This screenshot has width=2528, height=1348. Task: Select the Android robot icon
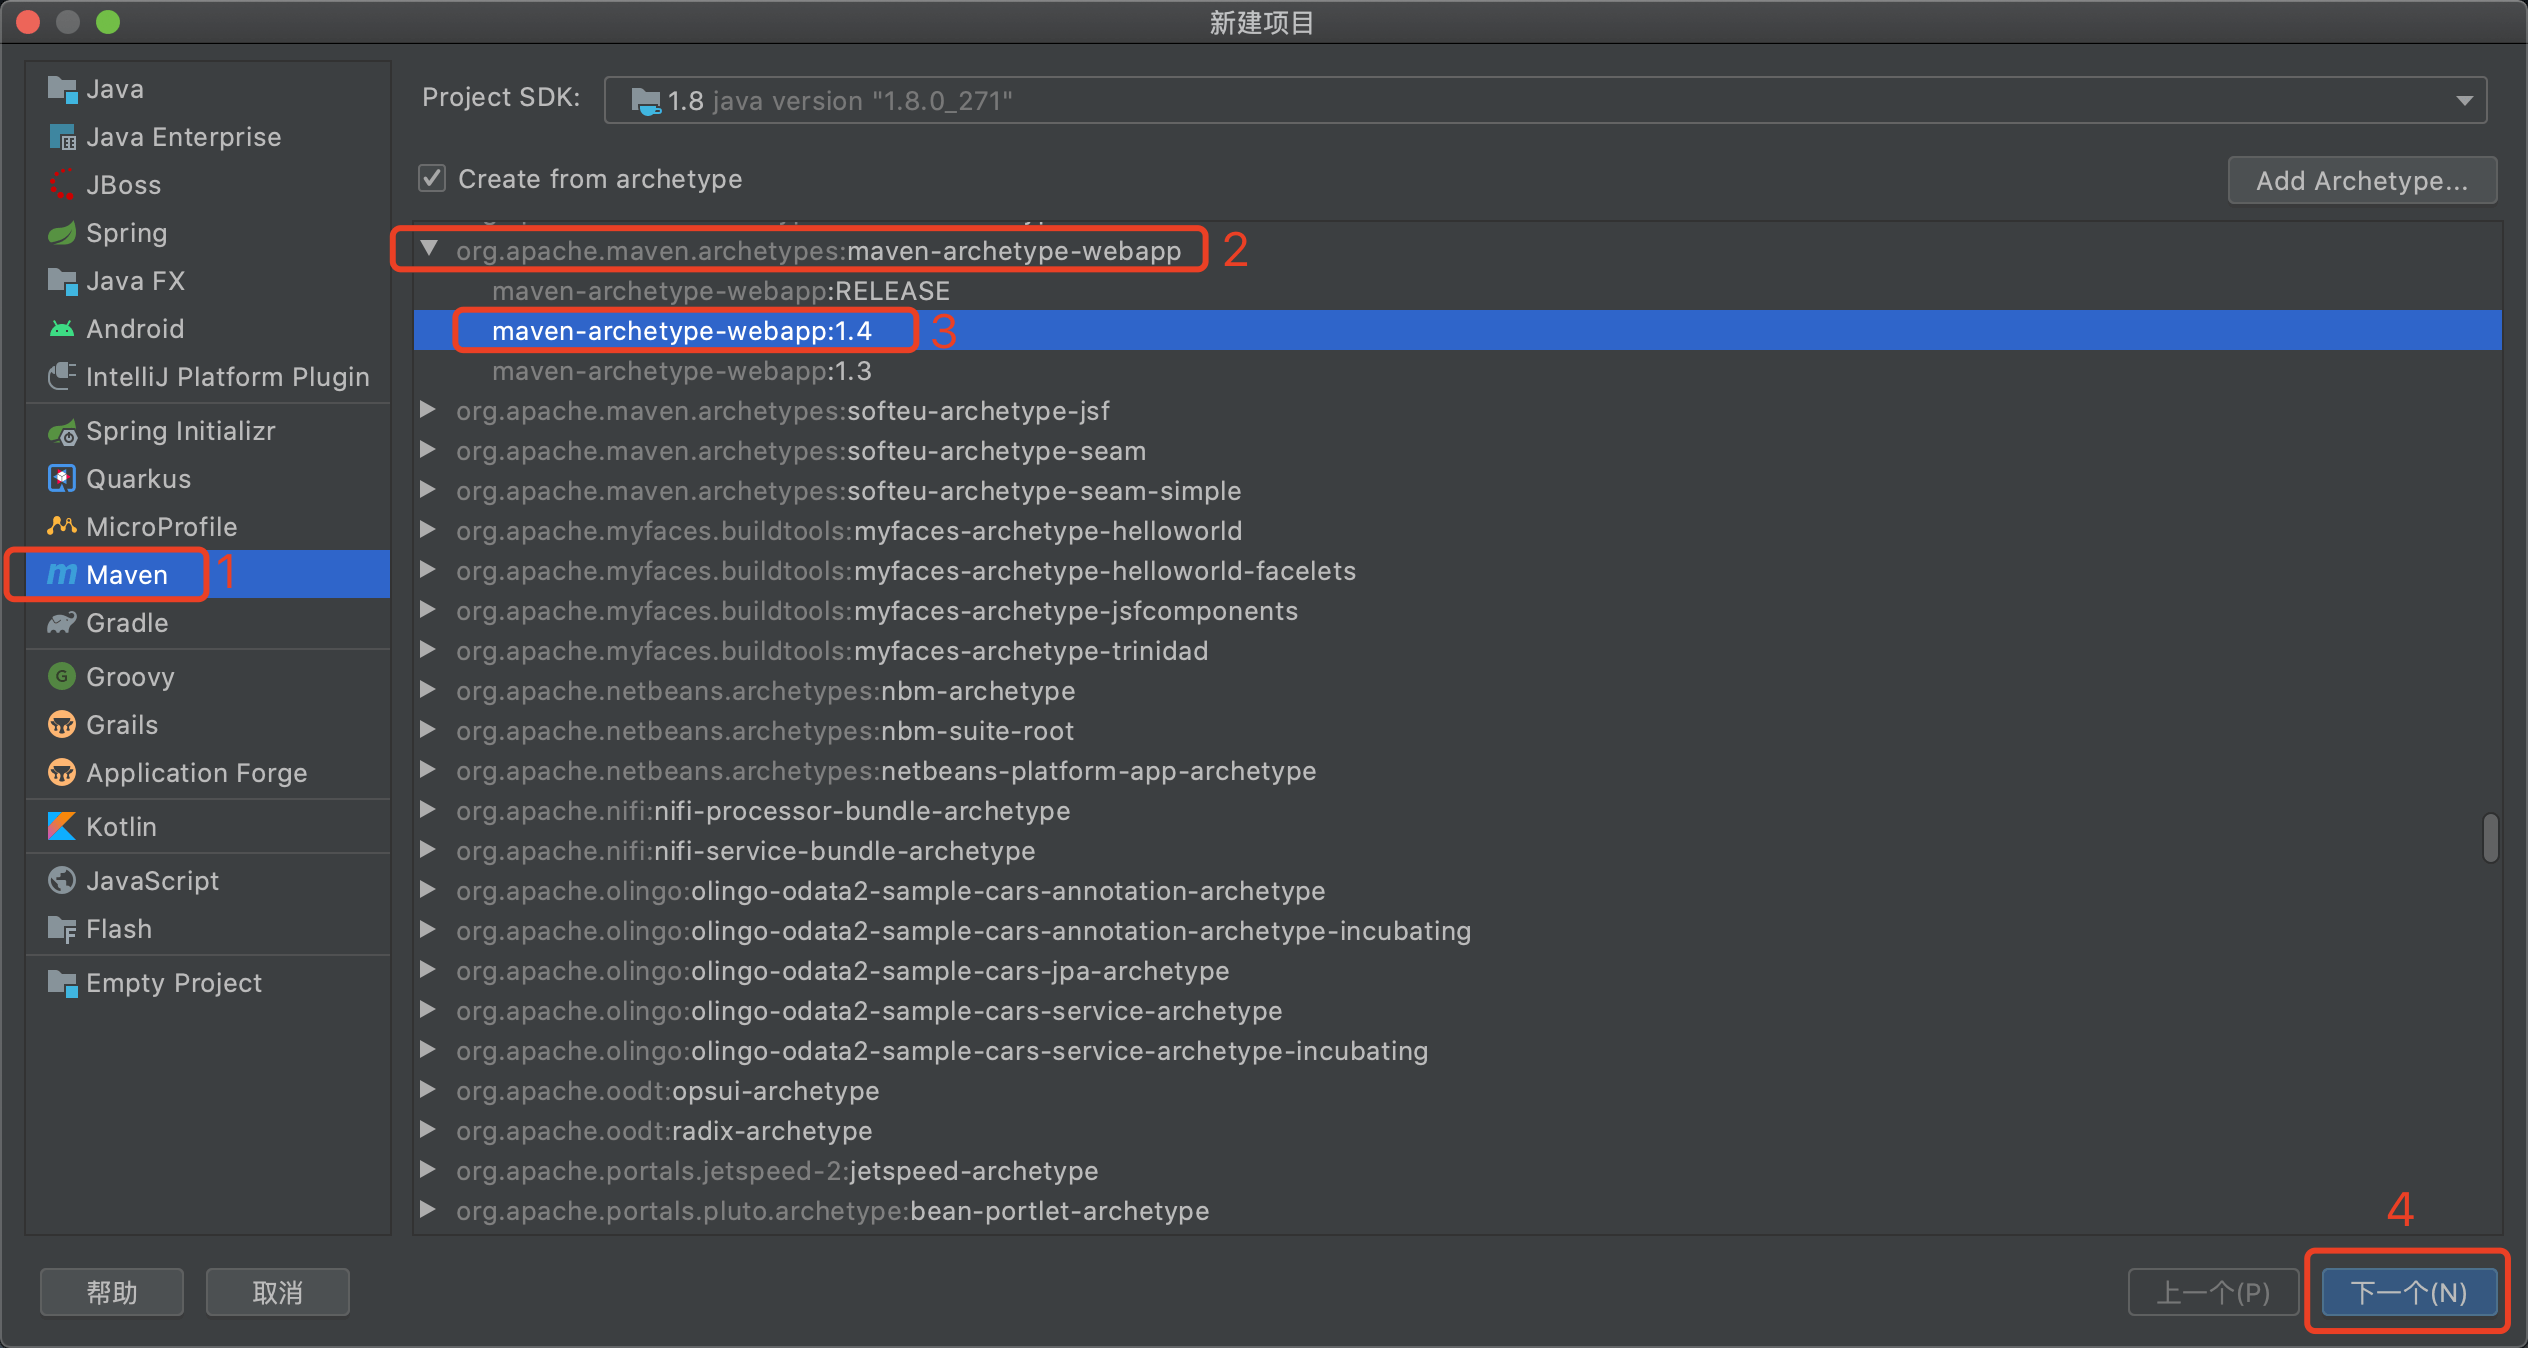pyautogui.click(x=62, y=329)
